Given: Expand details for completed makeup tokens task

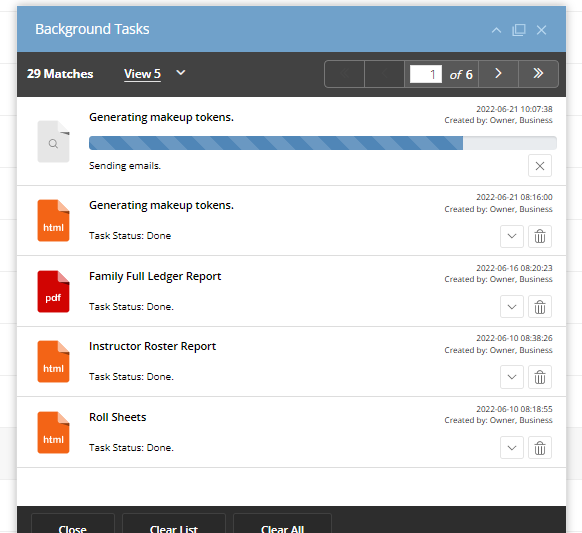Looking at the screenshot, I should 512,236.
